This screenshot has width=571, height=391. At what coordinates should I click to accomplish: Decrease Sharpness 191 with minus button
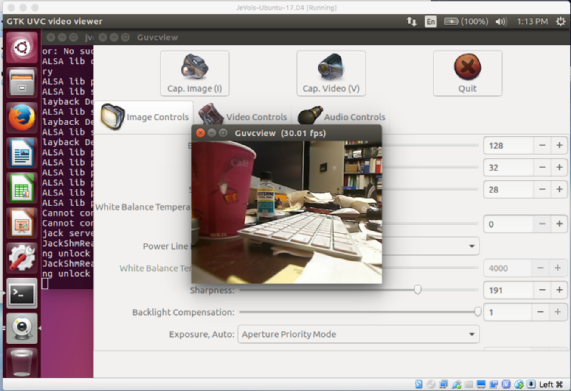point(542,290)
